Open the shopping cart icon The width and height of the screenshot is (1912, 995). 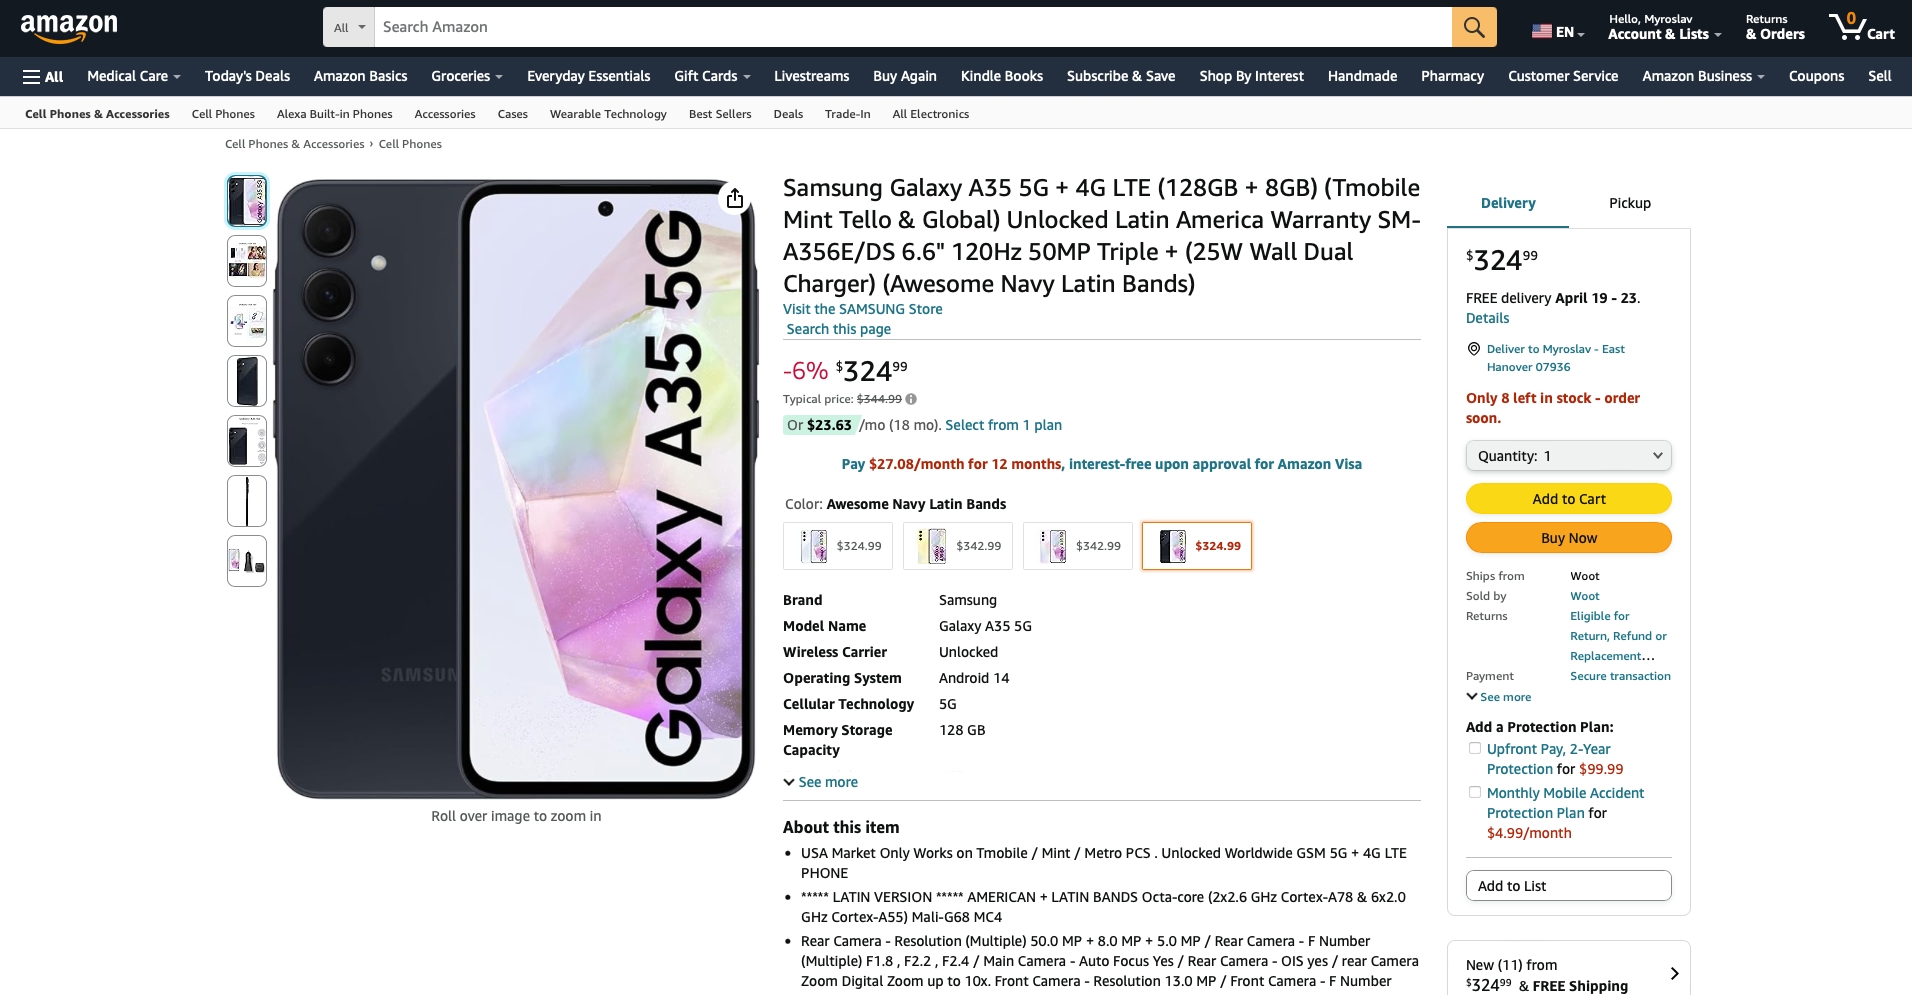coord(1861,27)
